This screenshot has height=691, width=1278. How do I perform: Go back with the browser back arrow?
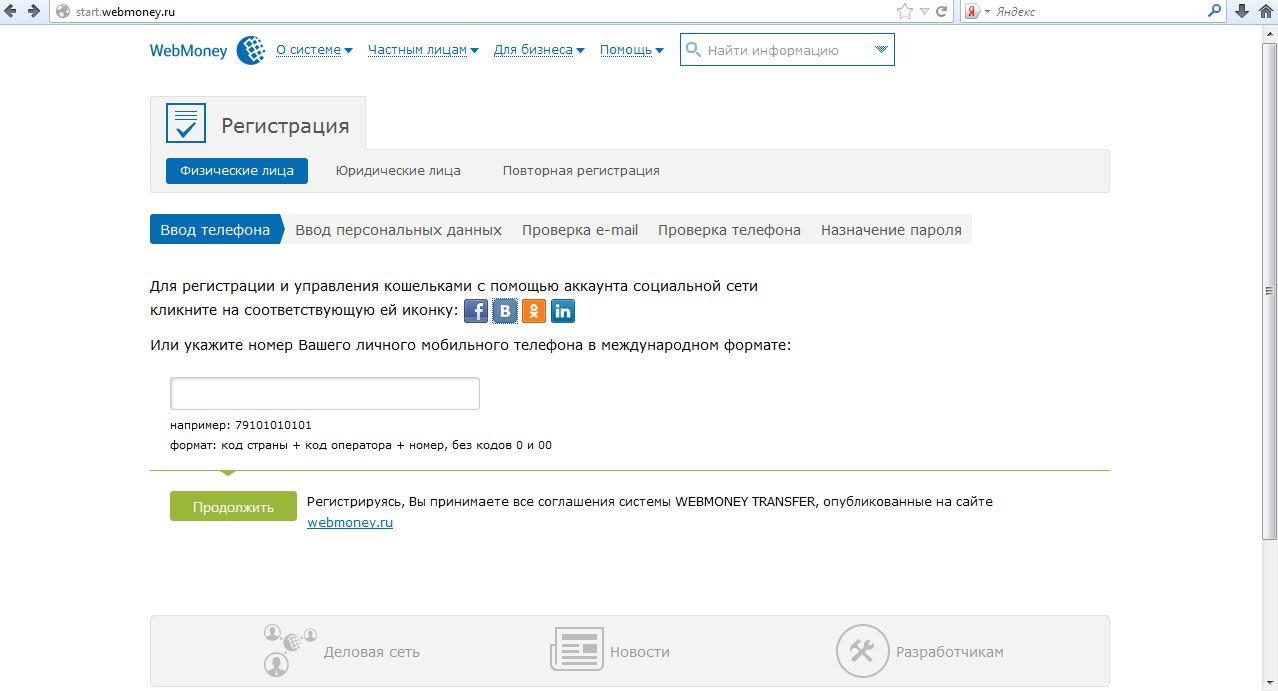[11, 12]
